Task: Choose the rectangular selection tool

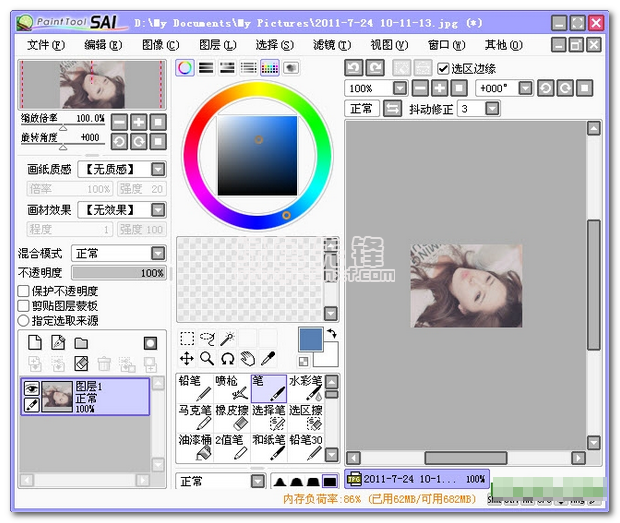Action: pos(187,338)
